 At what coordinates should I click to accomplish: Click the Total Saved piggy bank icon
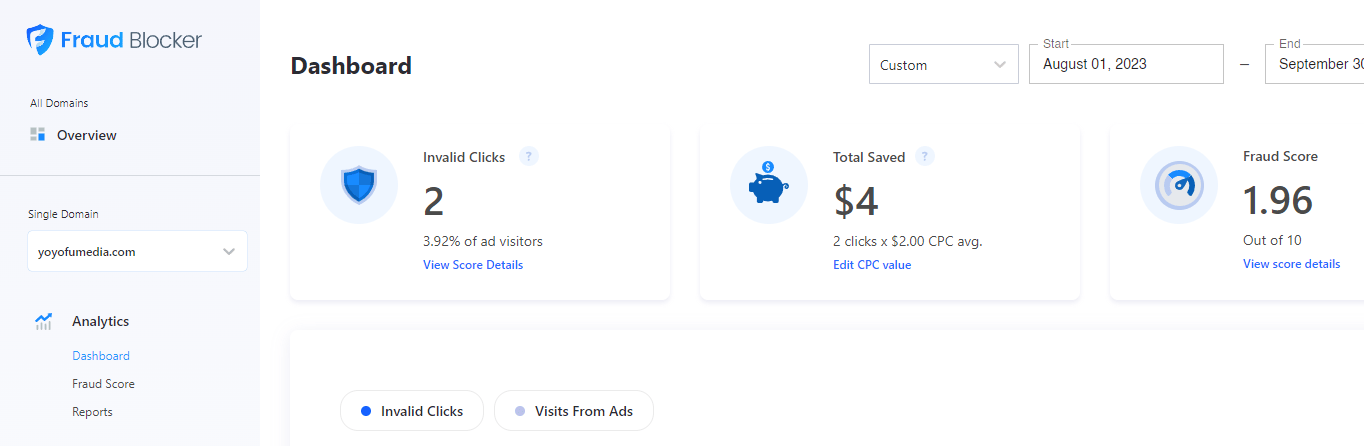[x=769, y=185]
